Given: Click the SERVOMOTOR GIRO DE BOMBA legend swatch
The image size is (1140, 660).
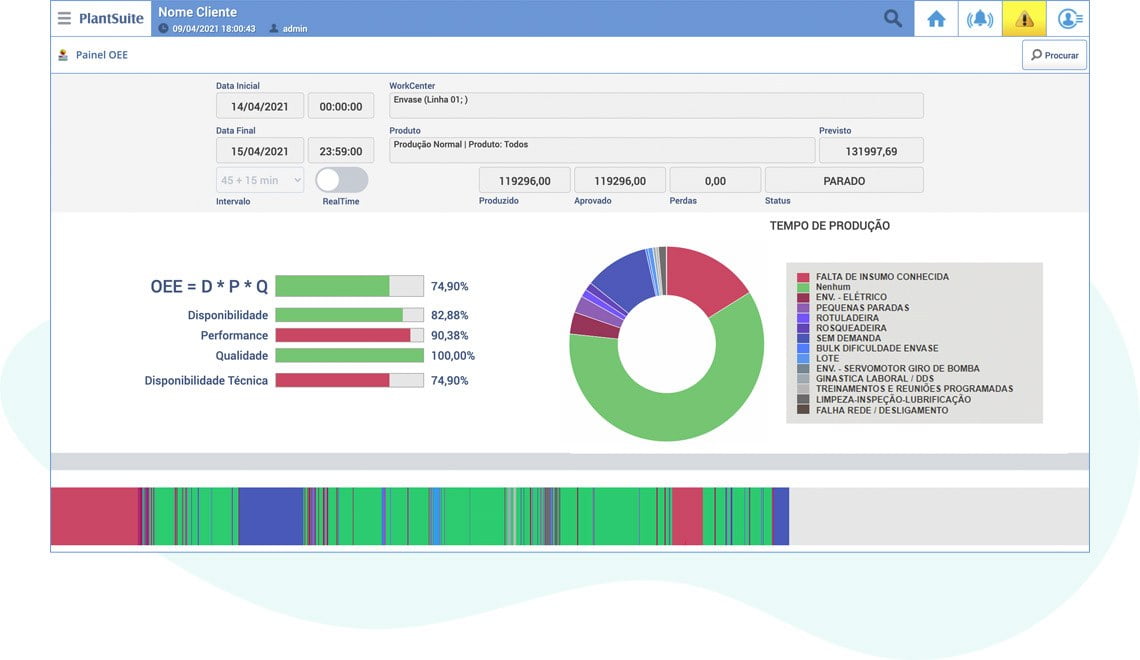Looking at the screenshot, I should (803, 369).
